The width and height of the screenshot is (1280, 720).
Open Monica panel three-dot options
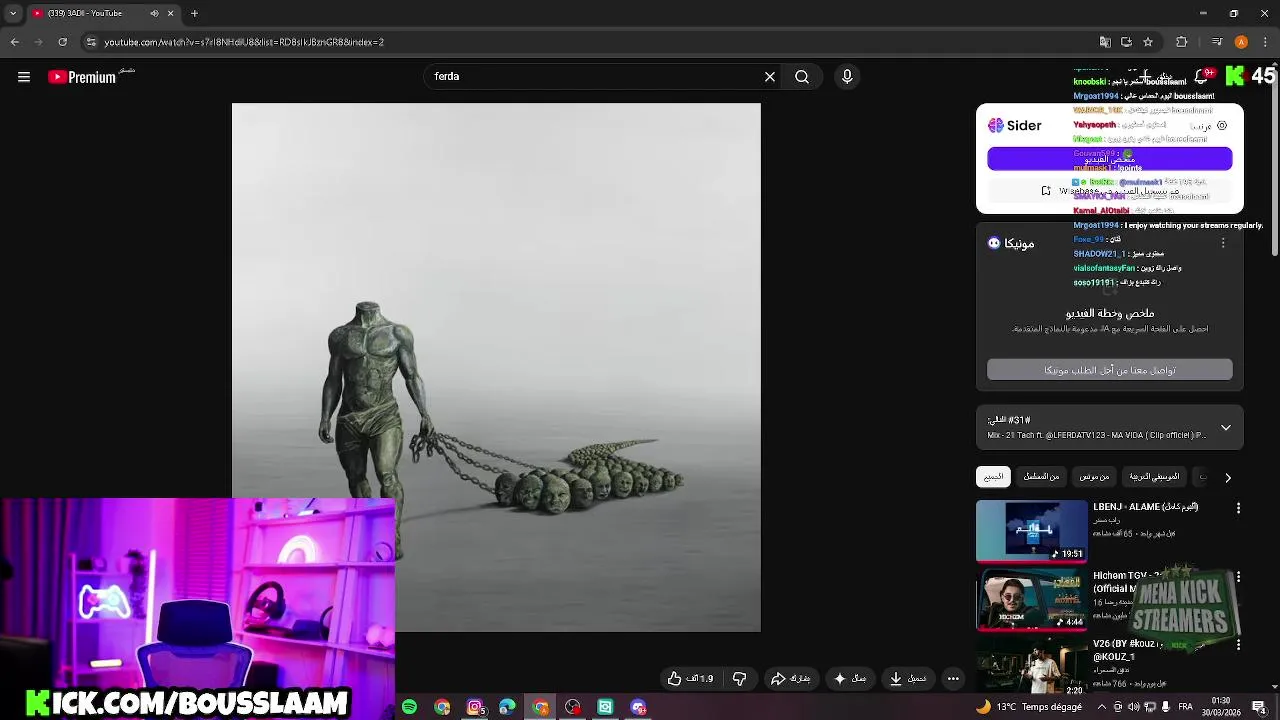point(1222,243)
